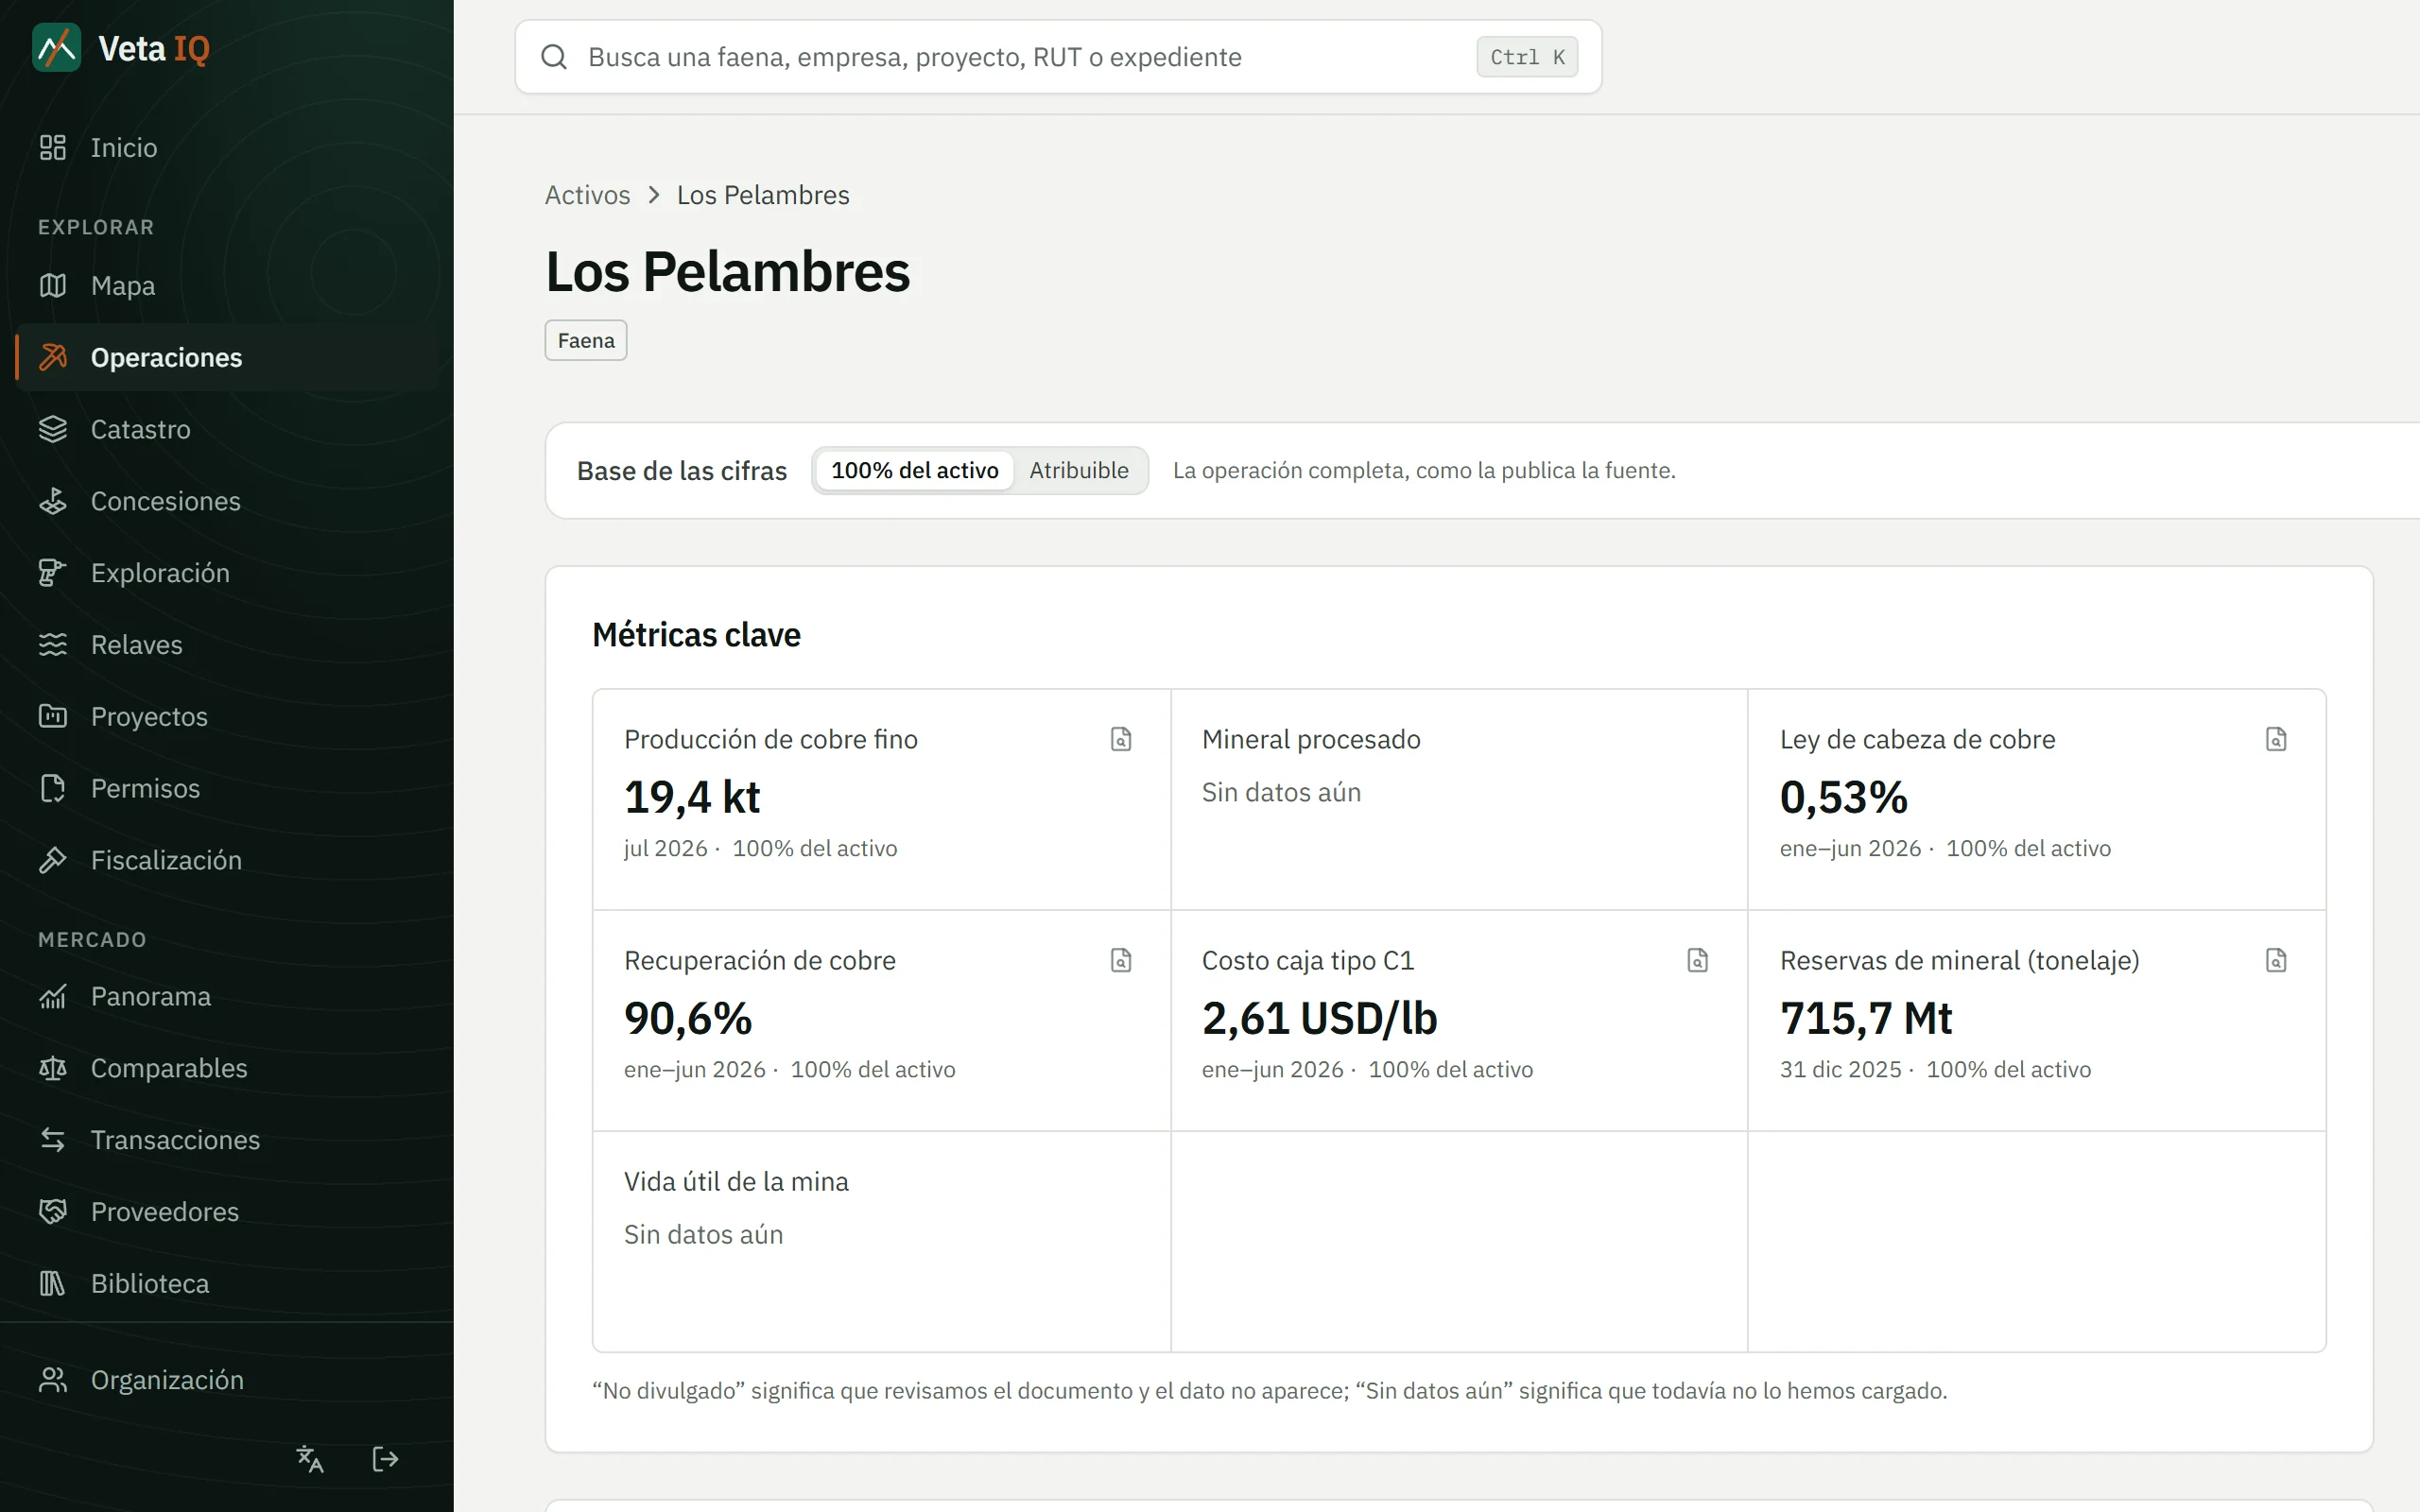Click the Relaves waves icon
The width and height of the screenshot is (2420, 1512).
(x=53, y=645)
